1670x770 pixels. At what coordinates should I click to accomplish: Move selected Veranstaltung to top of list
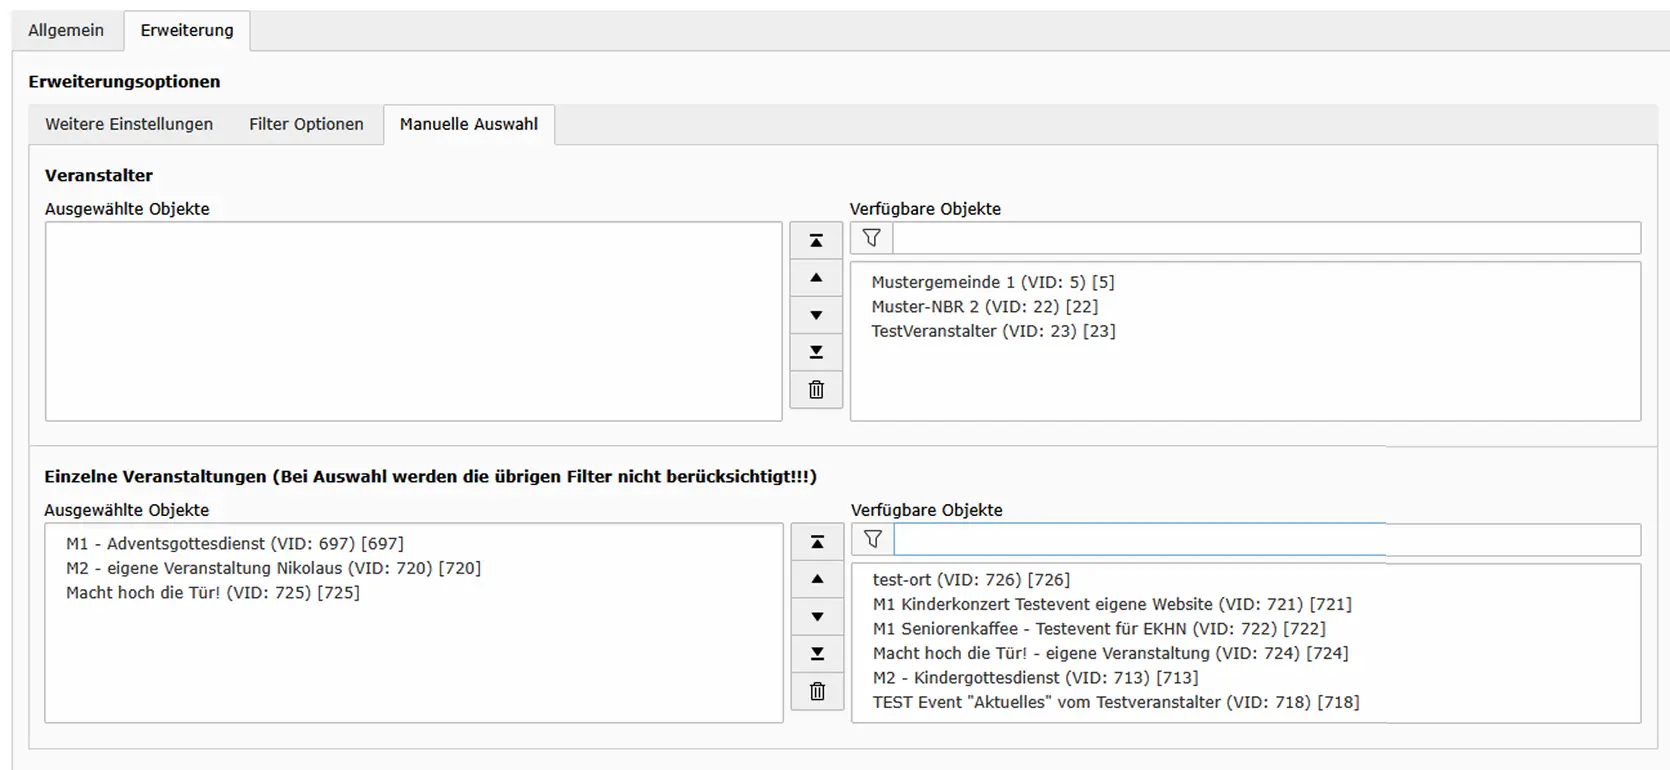click(x=817, y=542)
